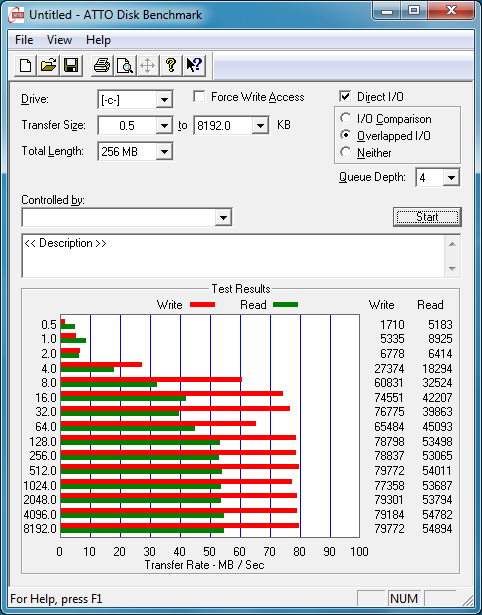Viewport: 482px width, 615px height.
Task: Open the View menu
Action: point(59,40)
